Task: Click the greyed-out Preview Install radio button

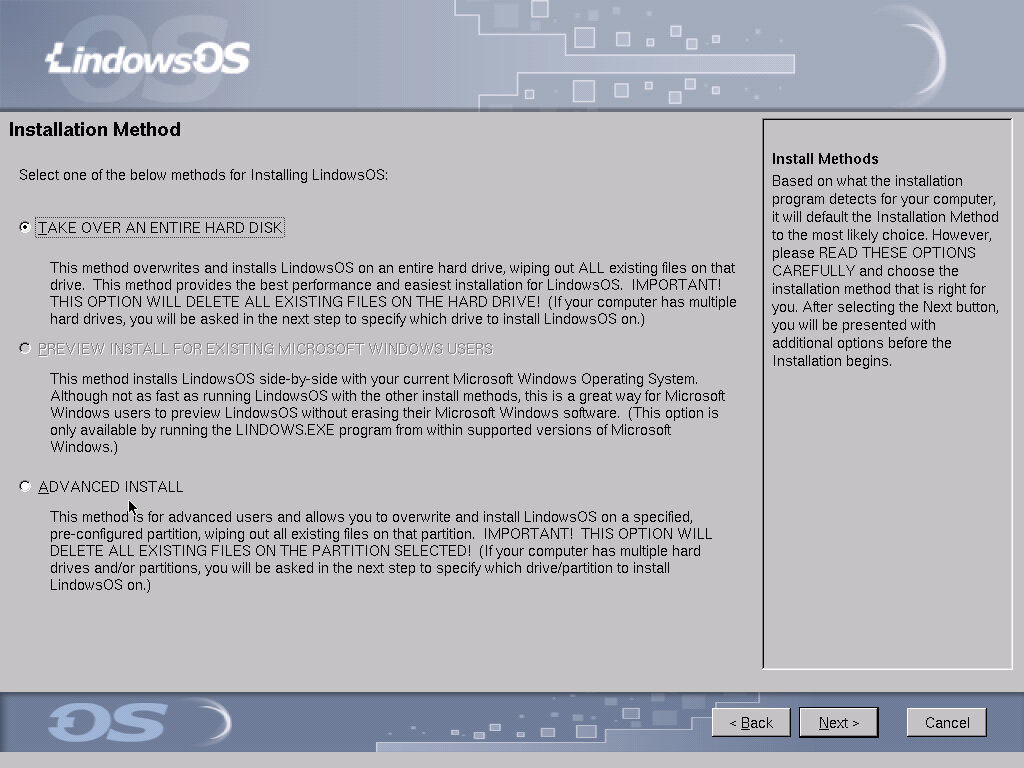Action: [25, 349]
